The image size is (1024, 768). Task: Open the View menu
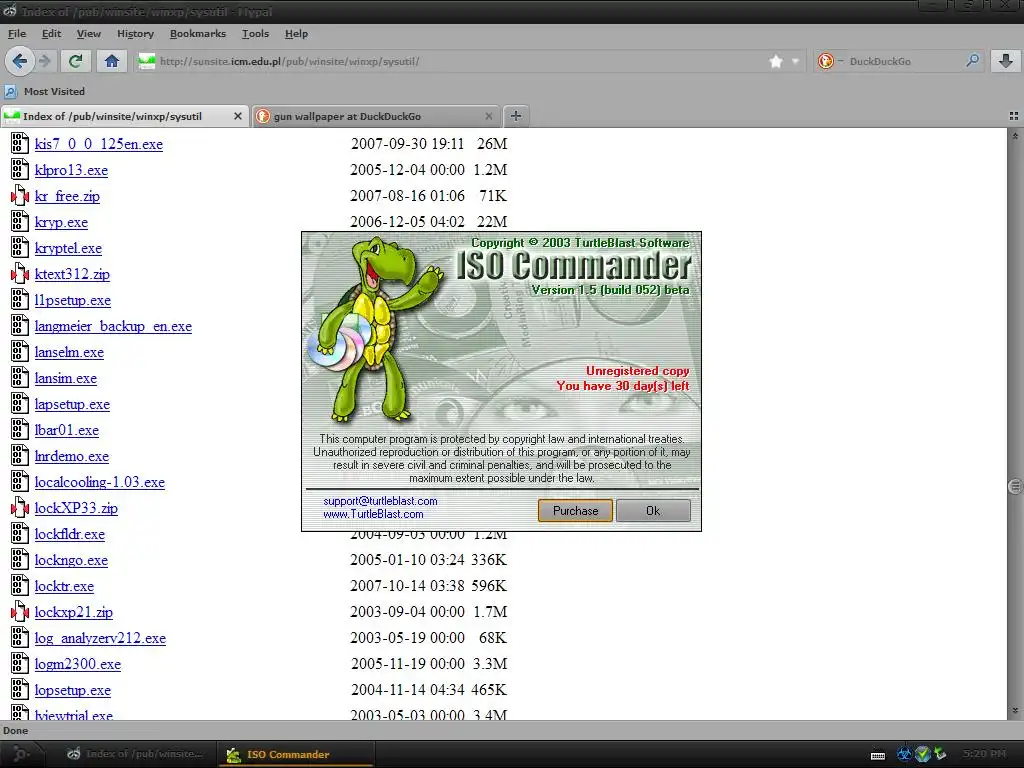coord(89,33)
